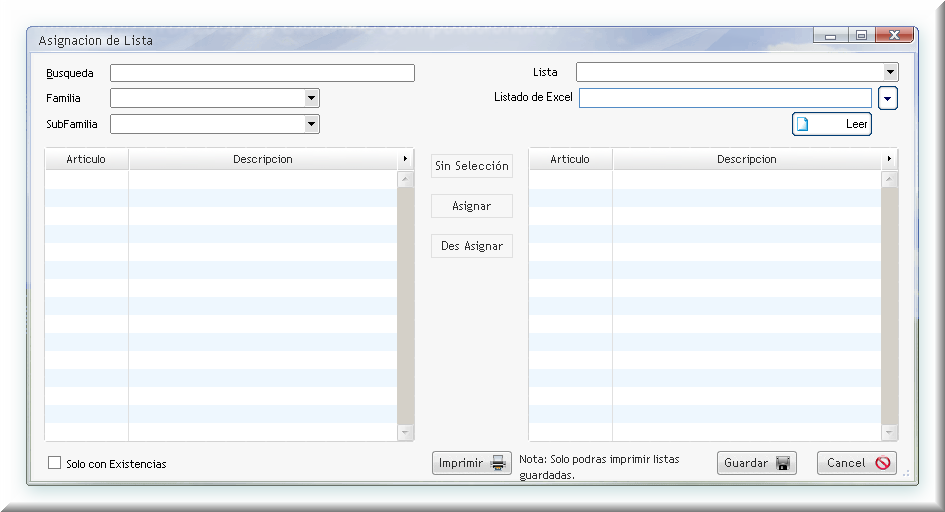
Task: Expand the SubFamilia dropdown
Action: click(312, 124)
